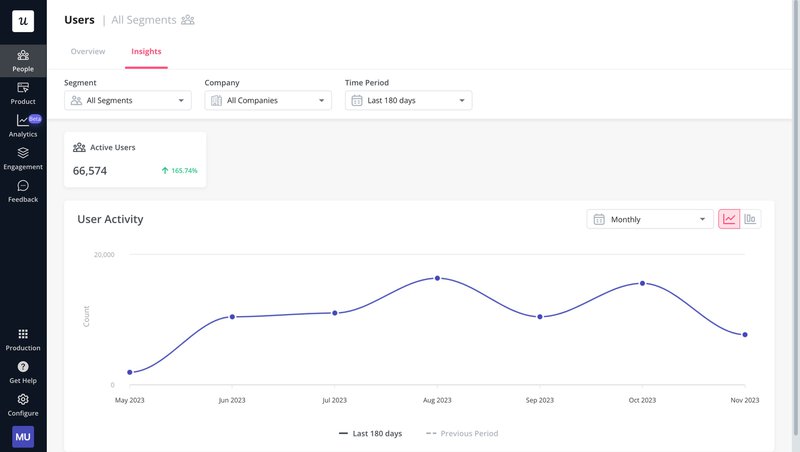Open Get Help from sidebar
800x452 pixels.
click(x=23, y=372)
